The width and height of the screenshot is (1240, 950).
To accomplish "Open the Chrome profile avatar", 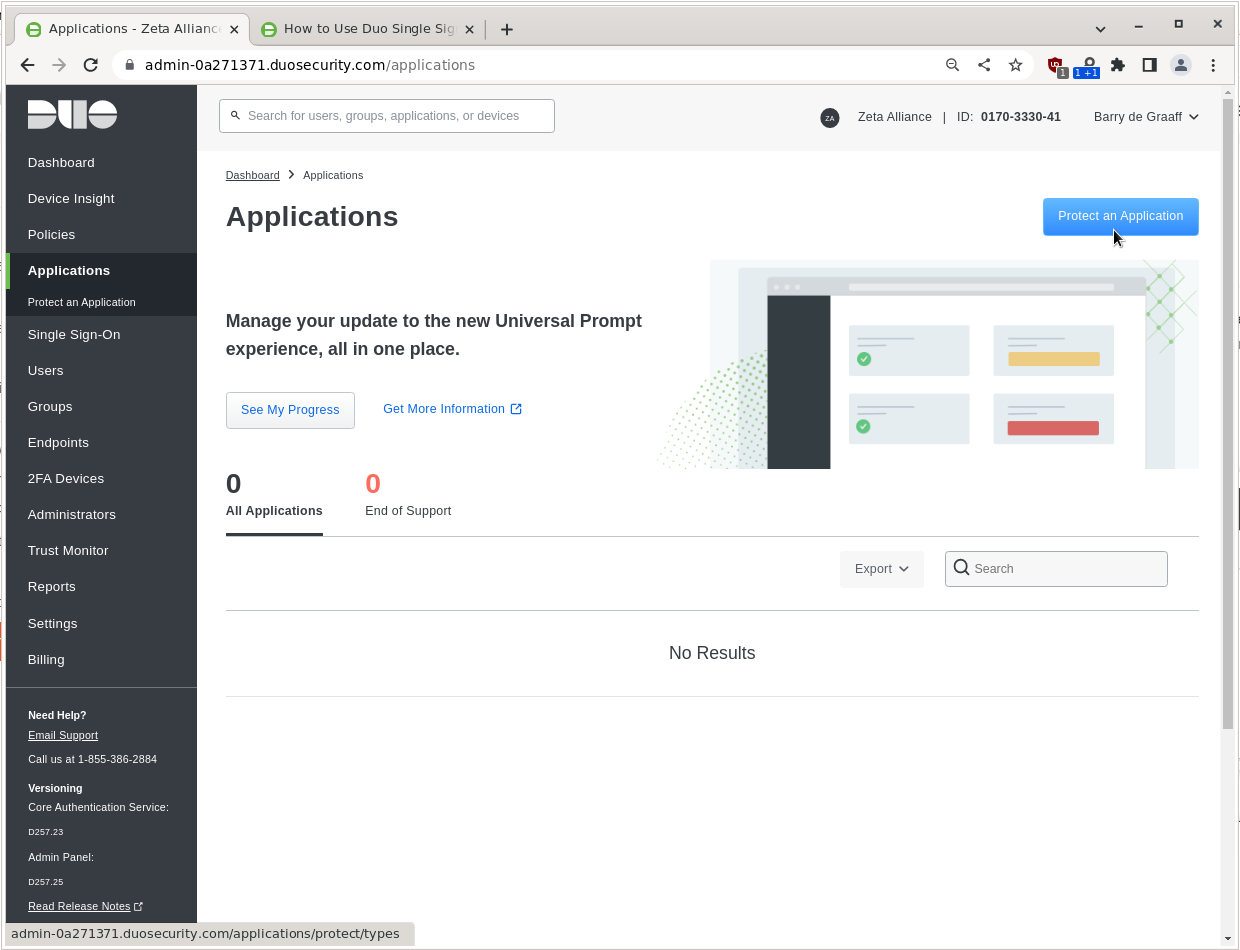I will tap(1181, 65).
